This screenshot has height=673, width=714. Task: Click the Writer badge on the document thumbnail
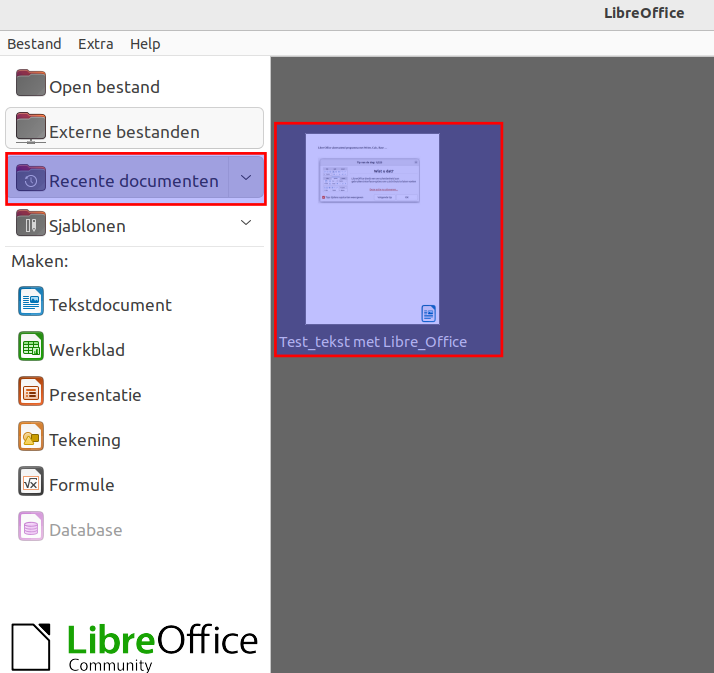428,313
